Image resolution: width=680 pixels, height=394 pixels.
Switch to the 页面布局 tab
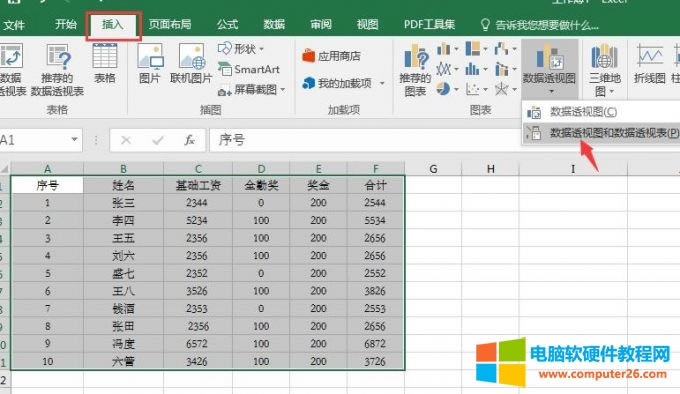point(170,24)
